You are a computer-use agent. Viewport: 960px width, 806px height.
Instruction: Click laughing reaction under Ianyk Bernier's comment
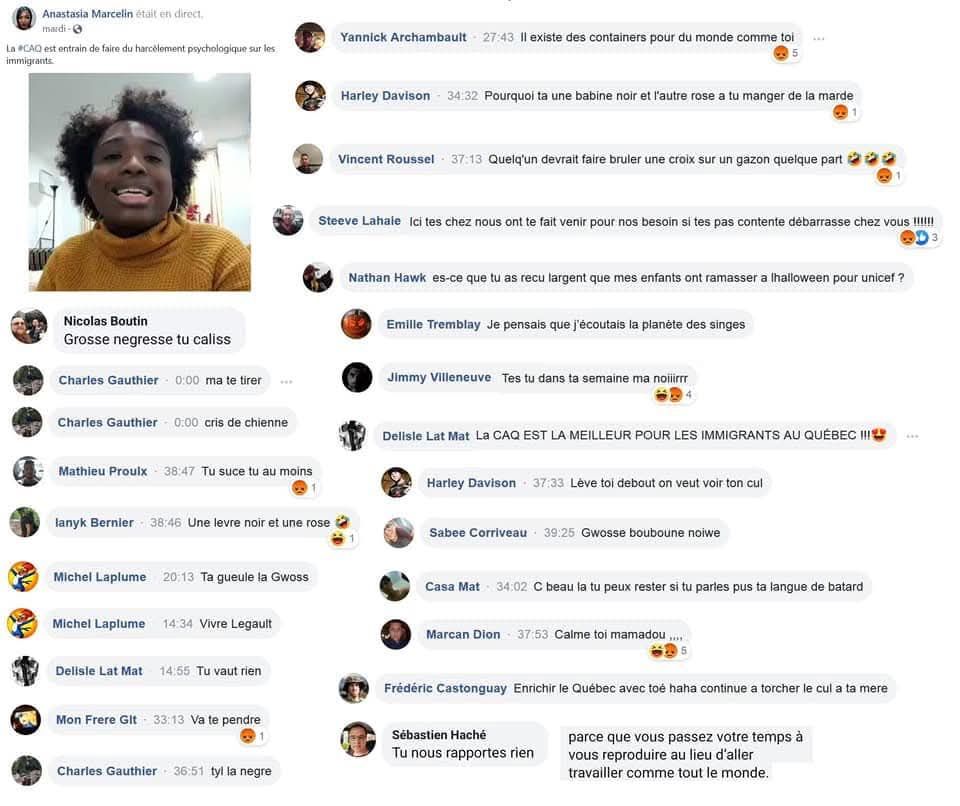337,539
